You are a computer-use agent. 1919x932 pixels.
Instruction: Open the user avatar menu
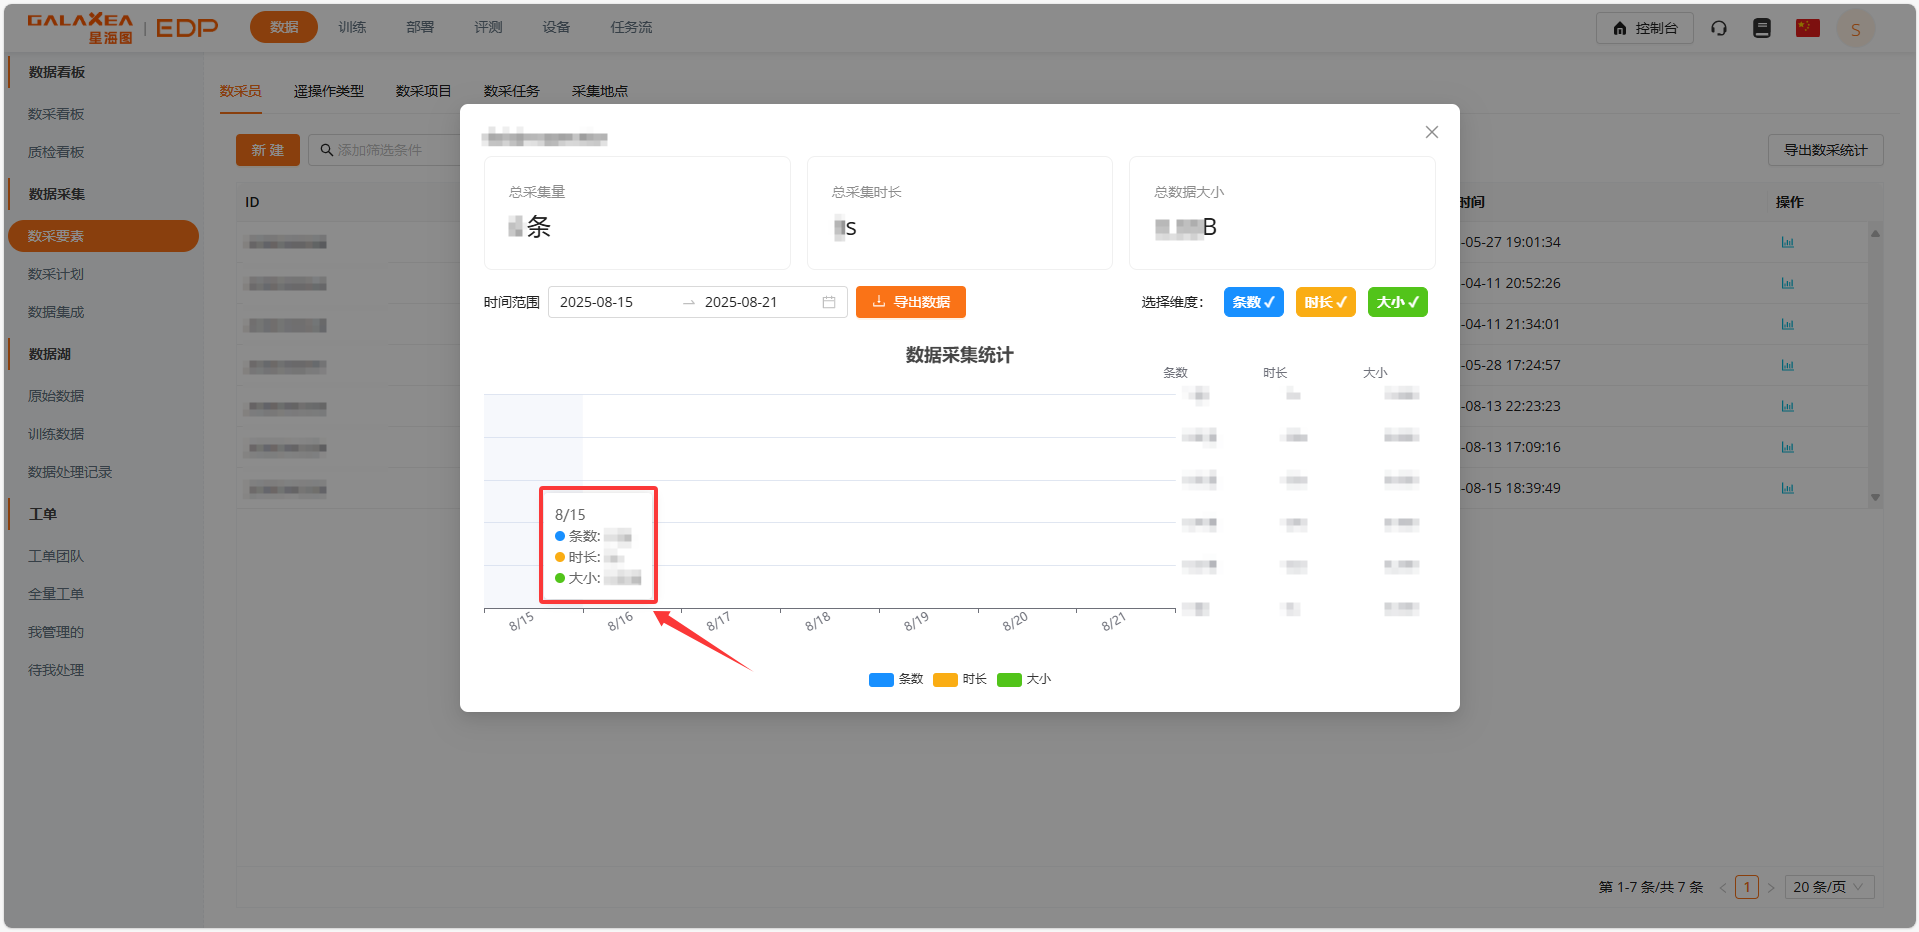(1855, 27)
